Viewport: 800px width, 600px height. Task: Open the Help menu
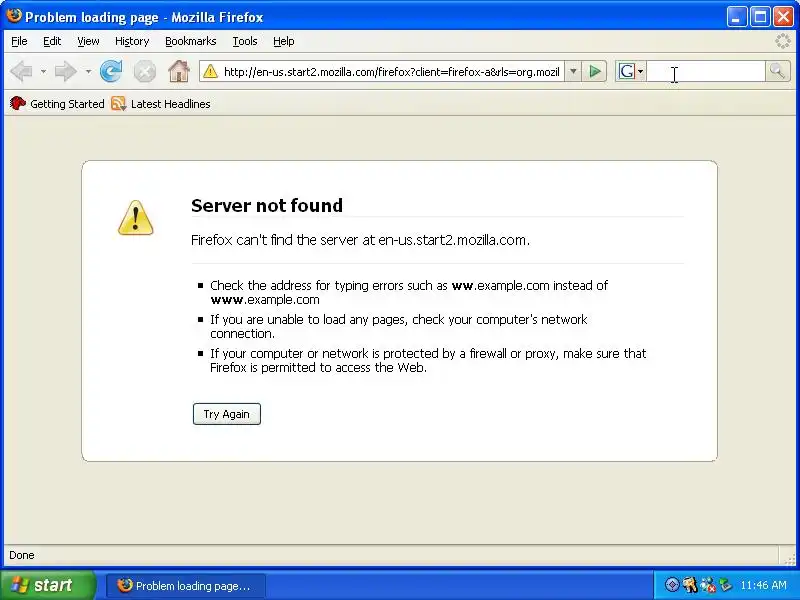point(284,41)
